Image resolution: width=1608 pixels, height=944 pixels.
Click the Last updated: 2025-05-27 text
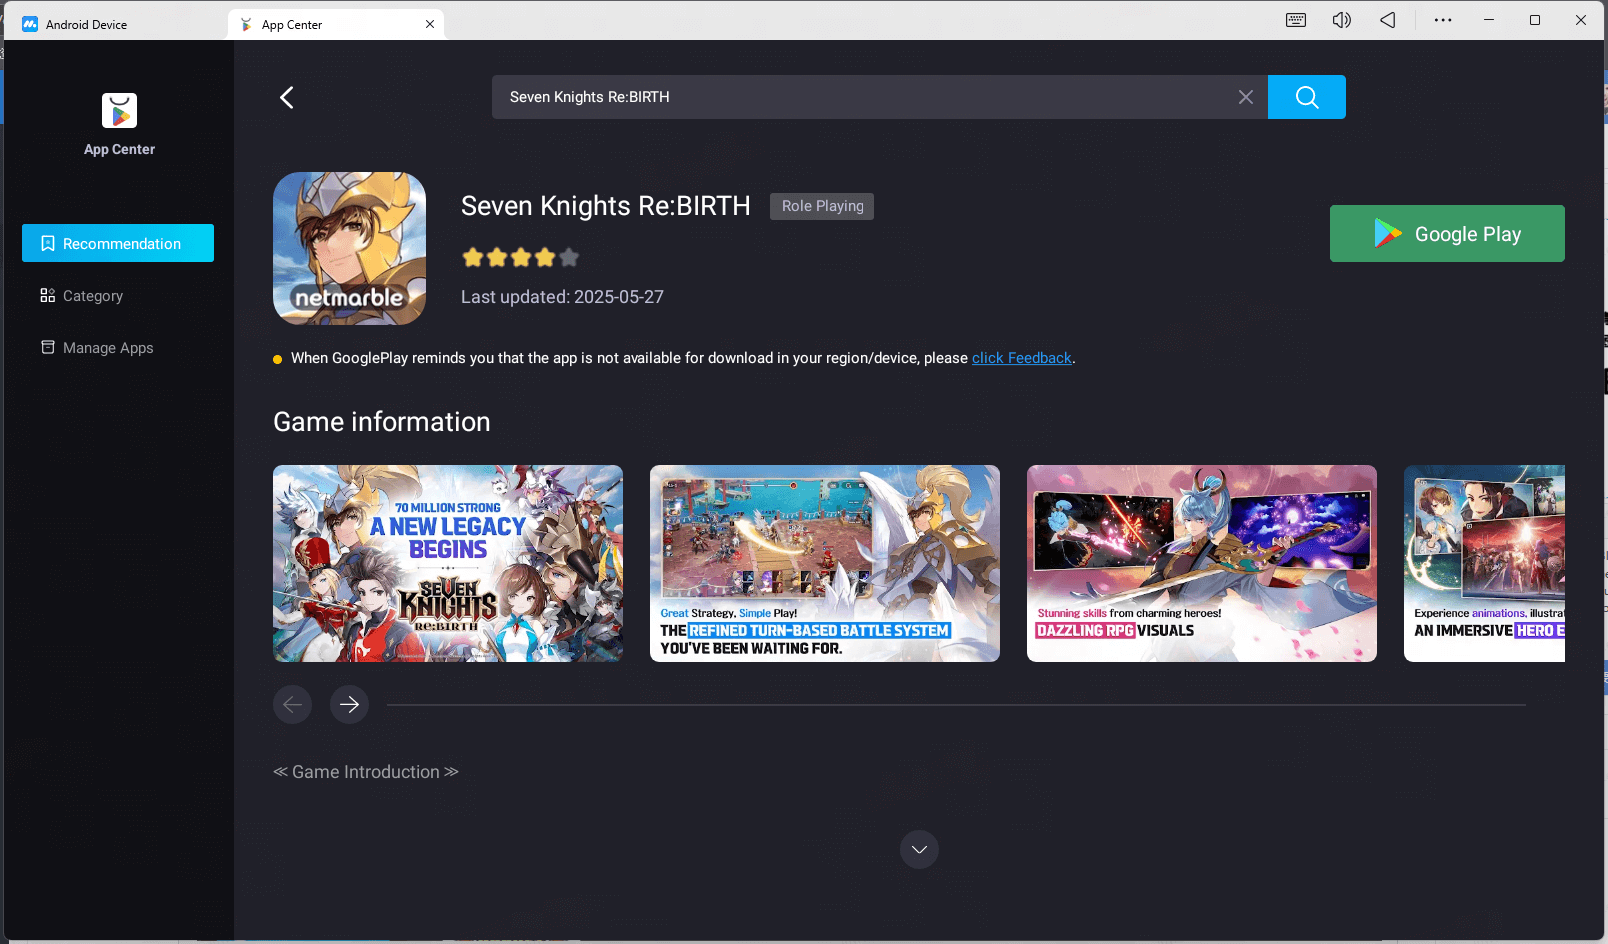tap(562, 297)
